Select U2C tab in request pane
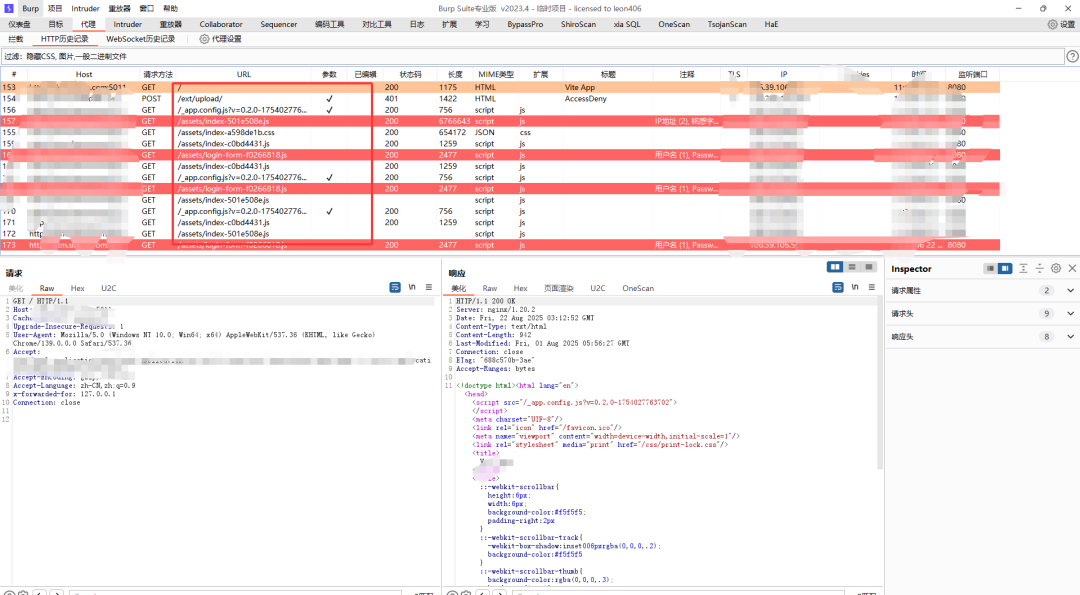The width and height of the screenshot is (1080, 595). (x=109, y=289)
